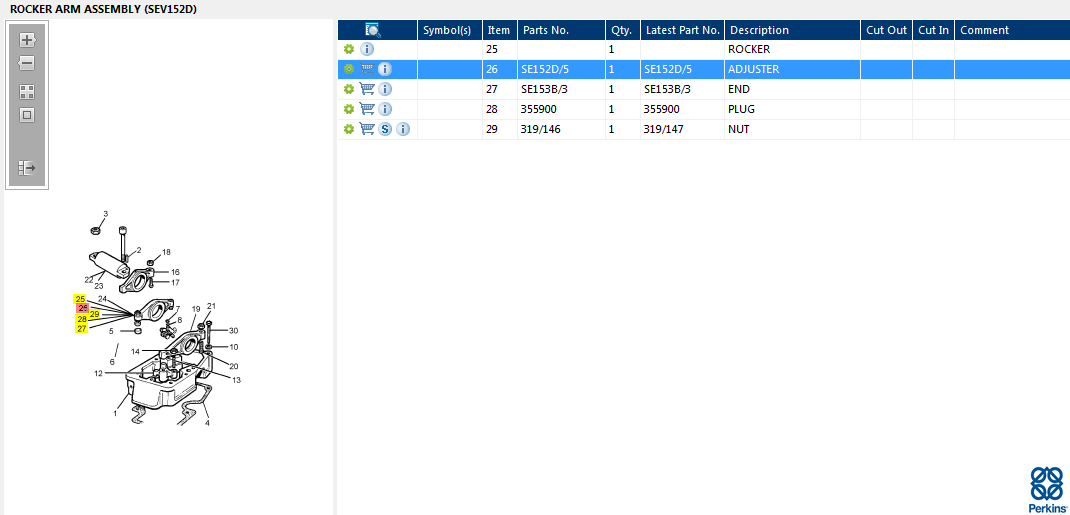
Task: Click the Qty. column header
Action: coord(622,30)
